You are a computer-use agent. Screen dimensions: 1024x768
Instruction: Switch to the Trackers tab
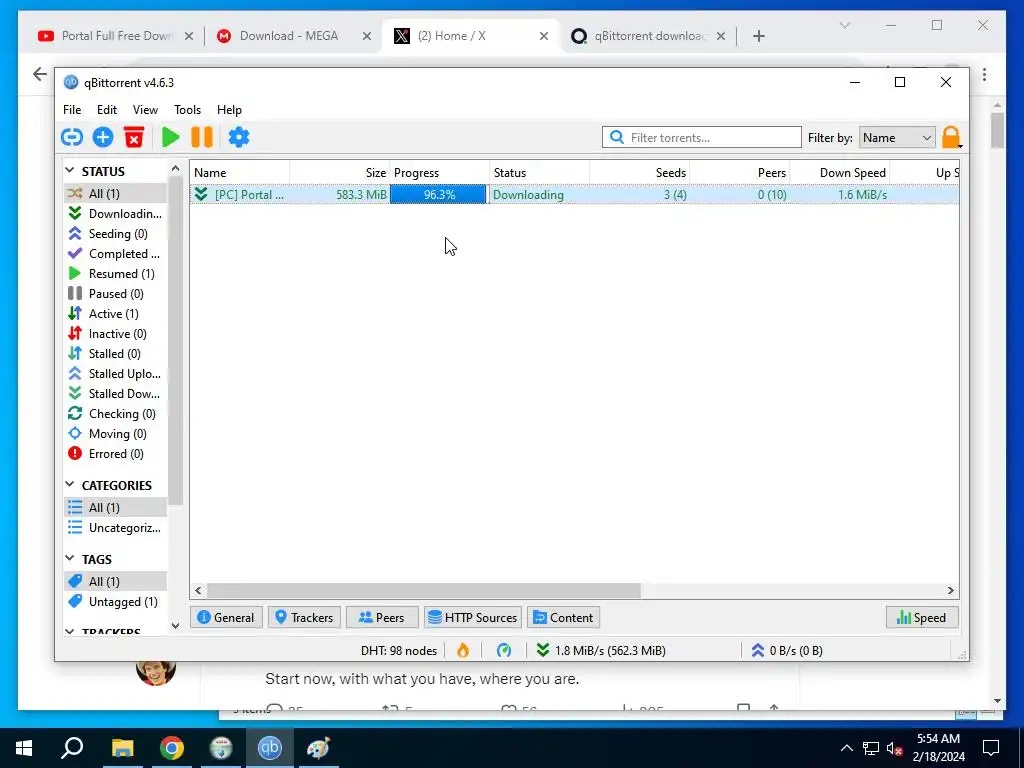(304, 617)
